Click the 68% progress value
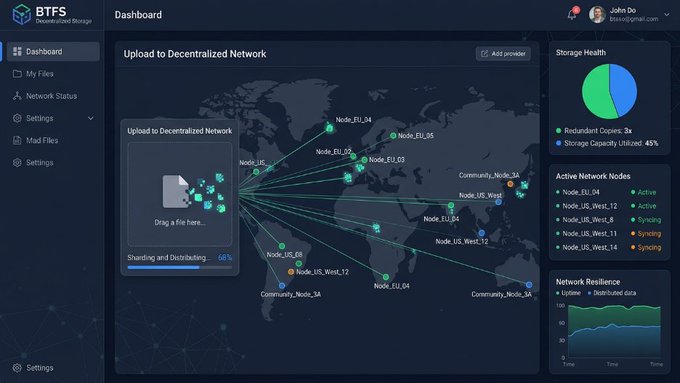 225,257
